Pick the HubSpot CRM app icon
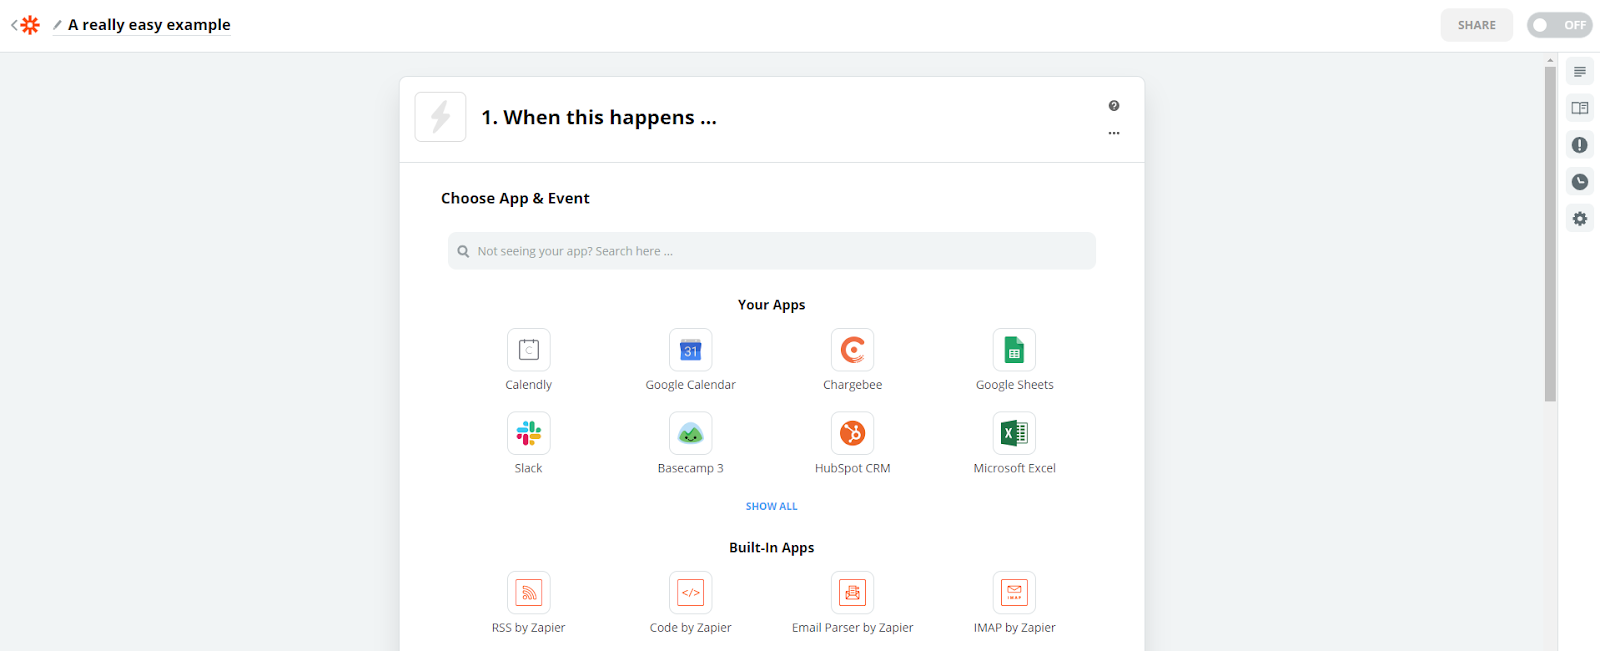Screen dimensions: 1600x651 [x=853, y=433]
